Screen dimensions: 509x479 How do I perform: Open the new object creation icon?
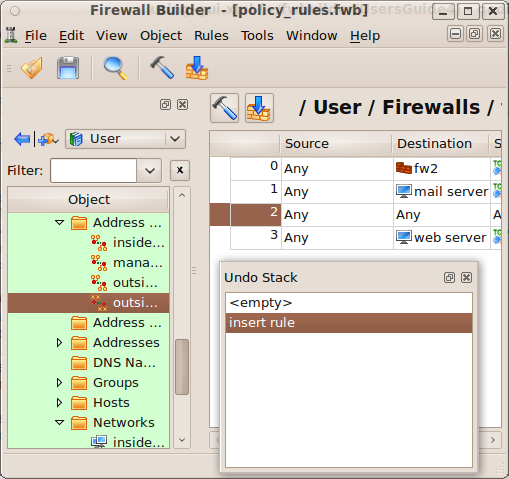point(48,139)
